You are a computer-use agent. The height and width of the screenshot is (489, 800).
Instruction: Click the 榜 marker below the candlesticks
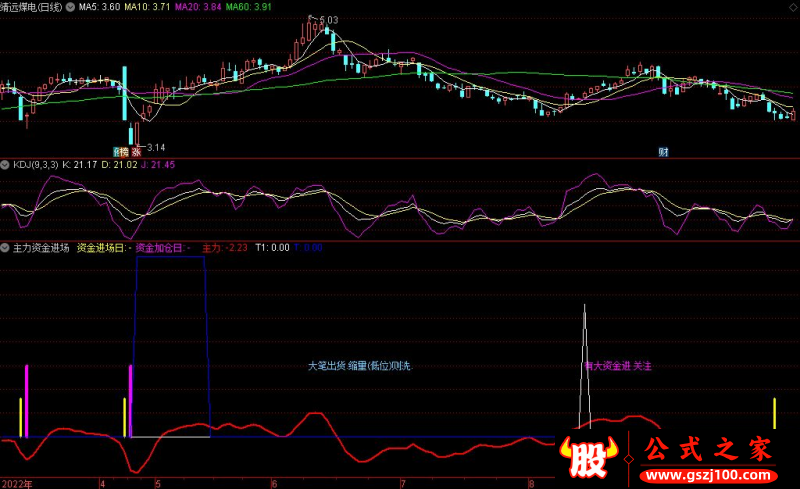(x=120, y=152)
